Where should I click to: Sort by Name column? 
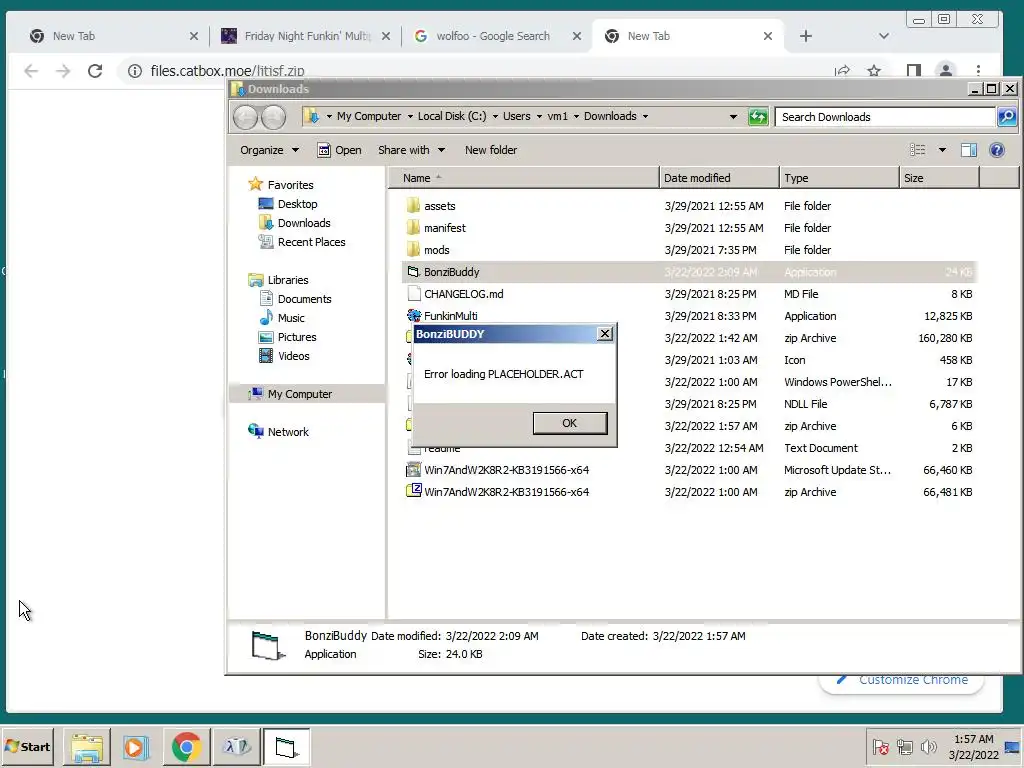click(524, 178)
